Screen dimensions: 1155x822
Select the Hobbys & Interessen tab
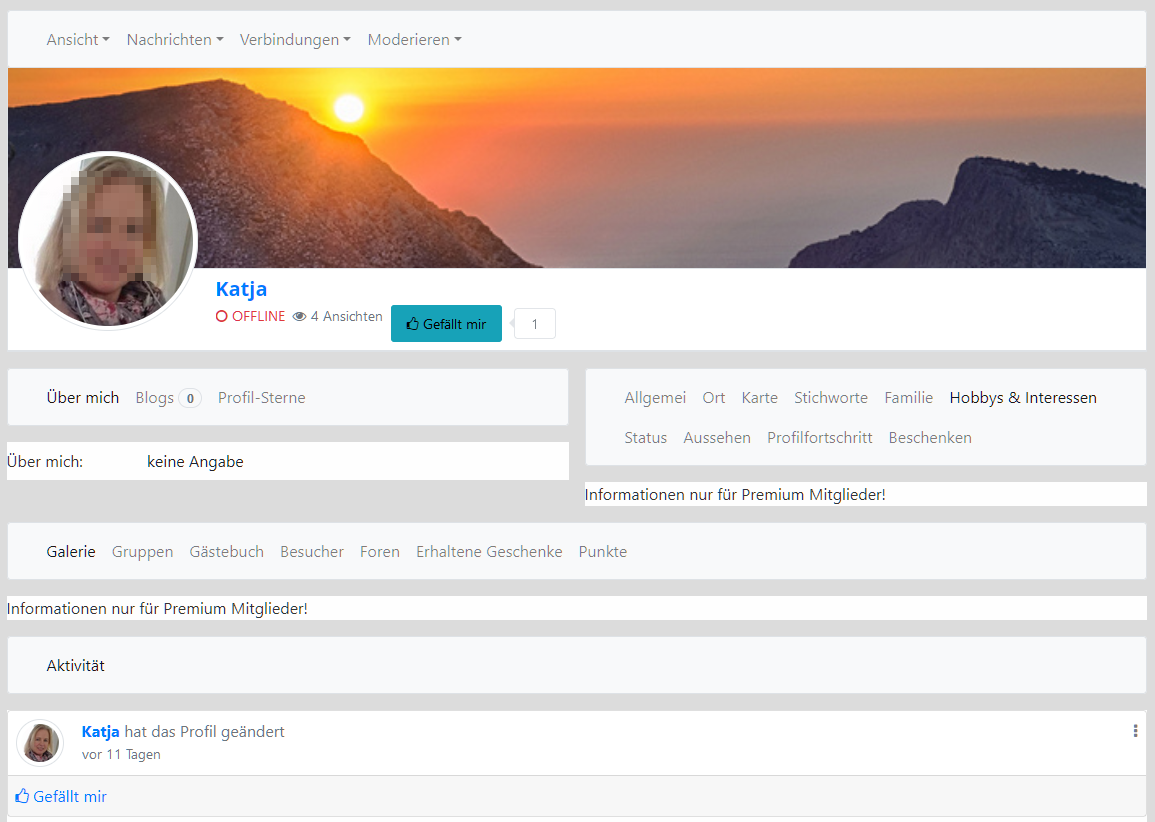1023,398
